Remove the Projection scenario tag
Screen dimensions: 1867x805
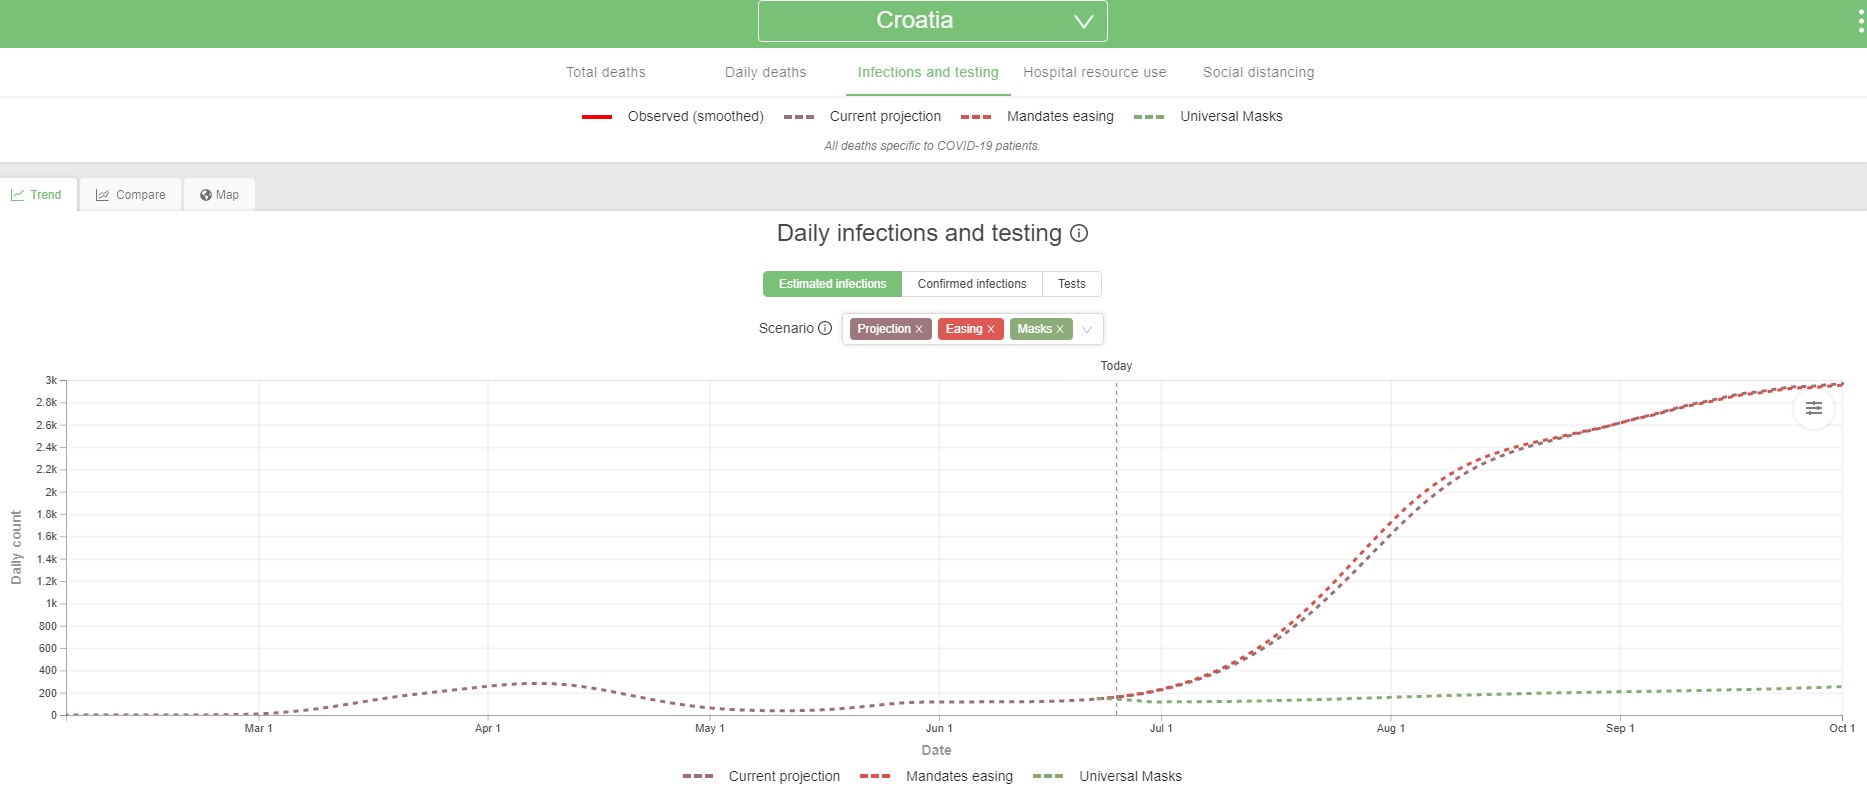[x=919, y=329]
